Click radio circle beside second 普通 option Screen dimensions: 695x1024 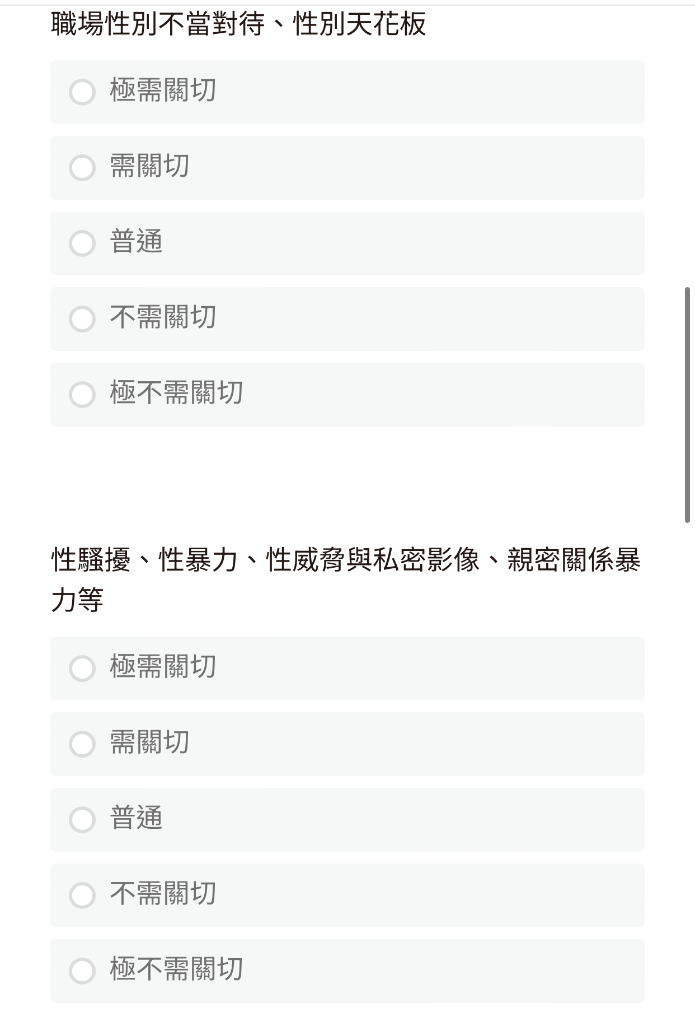click(82, 820)
